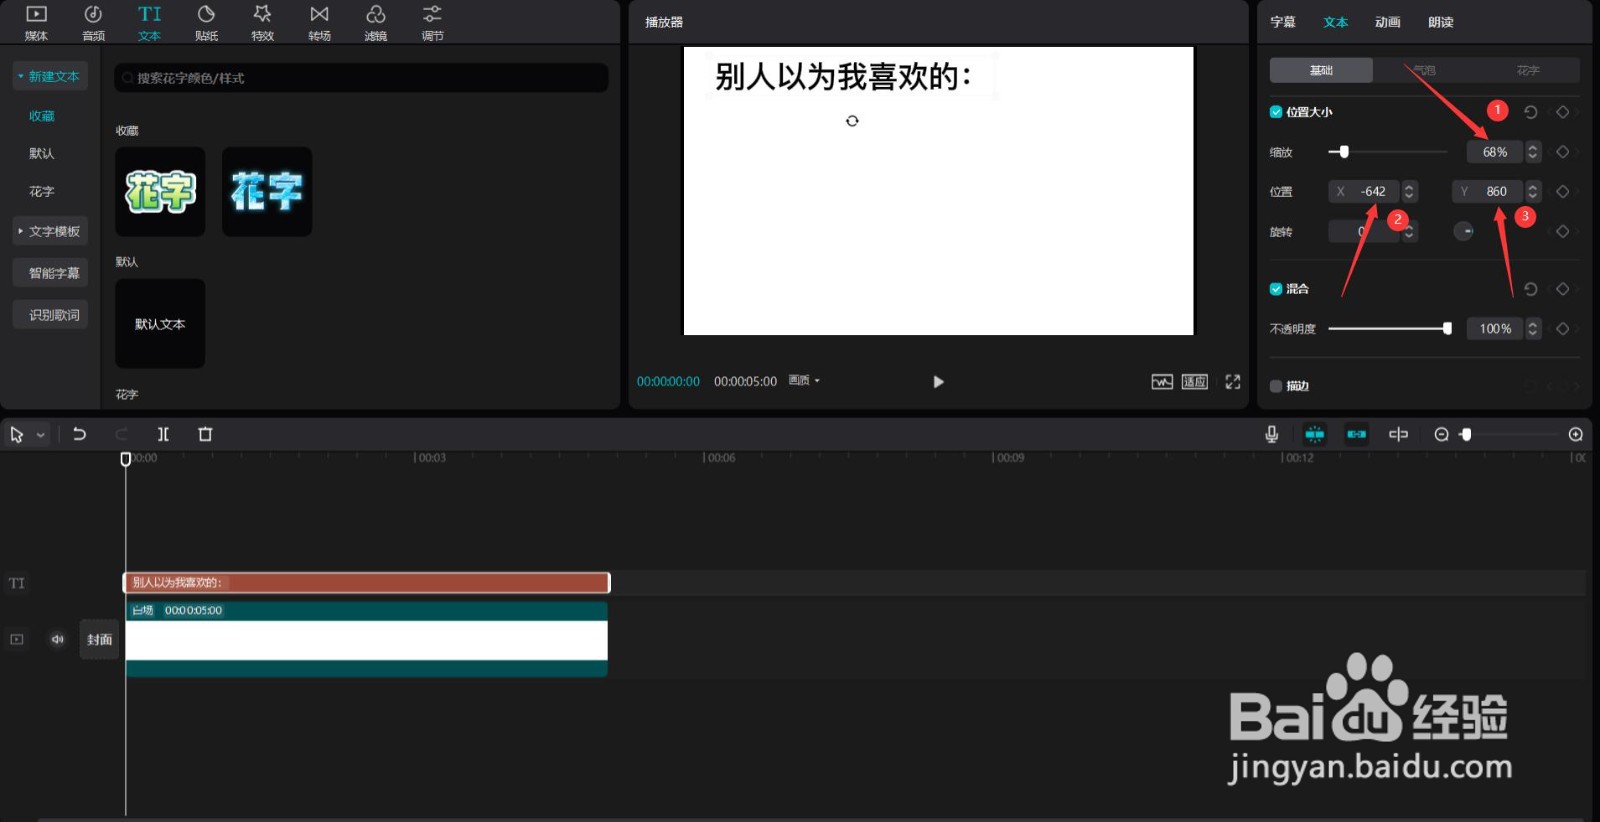
Task: Switch to 字幕 subtitles tab
Action: [x=1282, y=22]
